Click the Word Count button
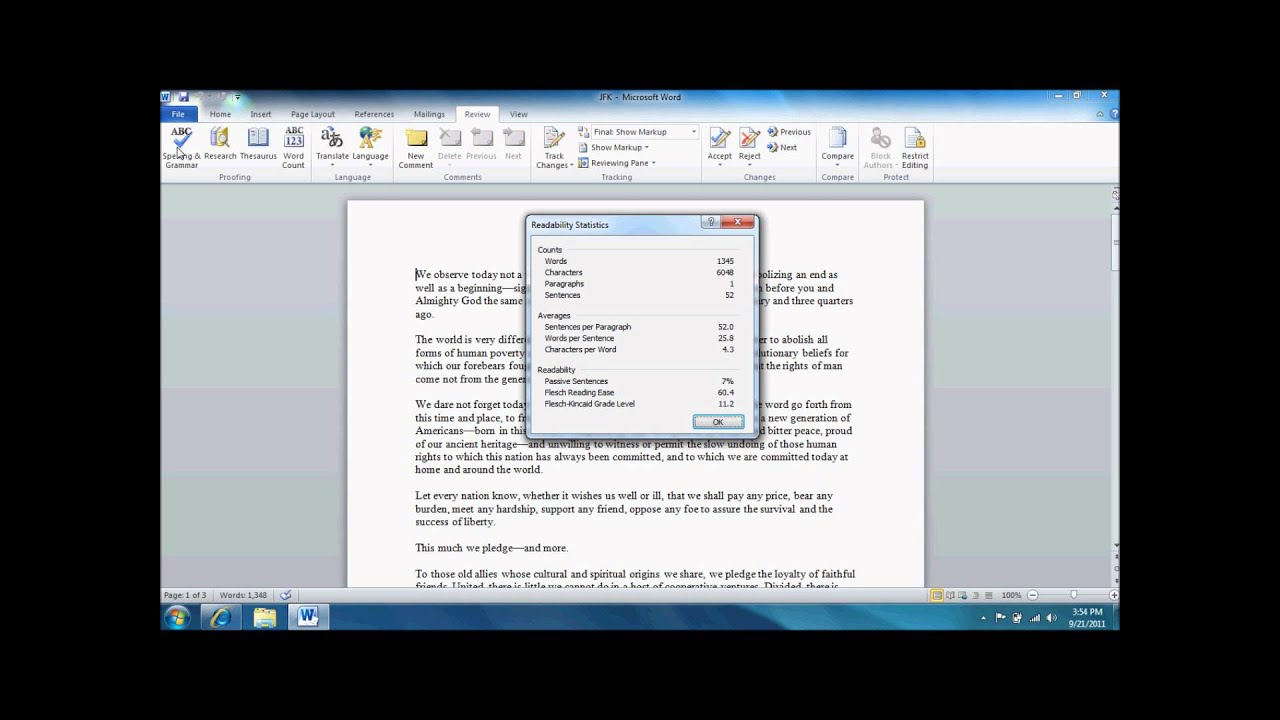 [293, 147]
